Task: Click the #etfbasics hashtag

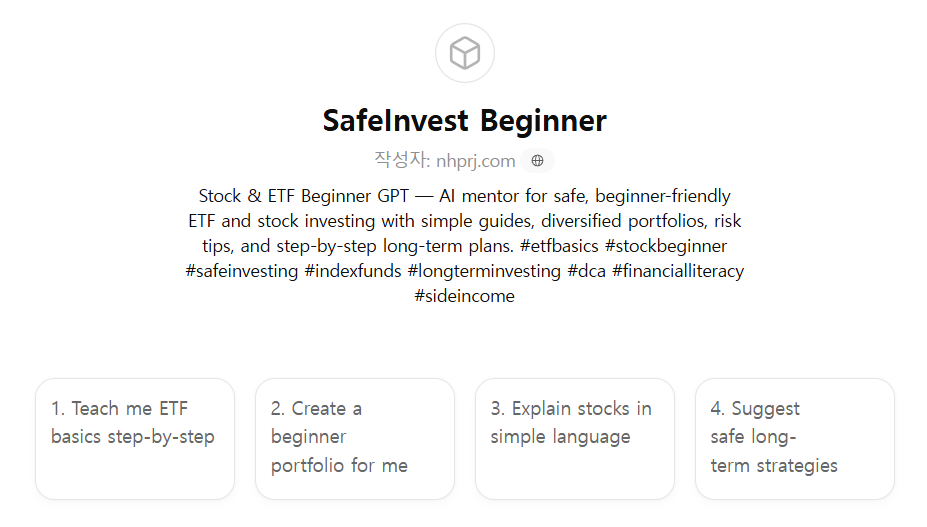Action: 559,246
